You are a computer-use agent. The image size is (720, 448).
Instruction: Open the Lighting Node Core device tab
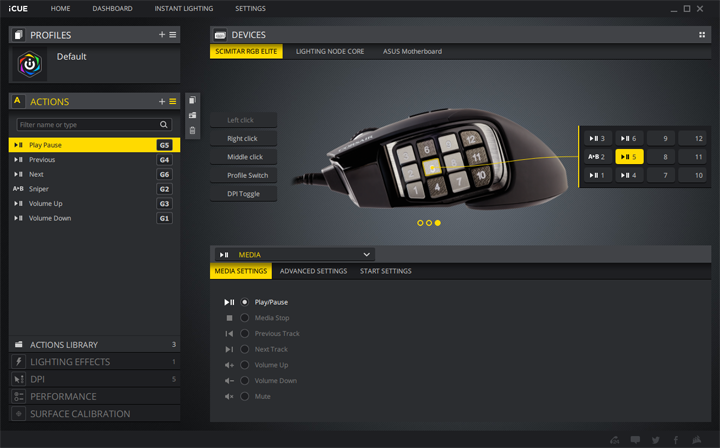[329, 51]
